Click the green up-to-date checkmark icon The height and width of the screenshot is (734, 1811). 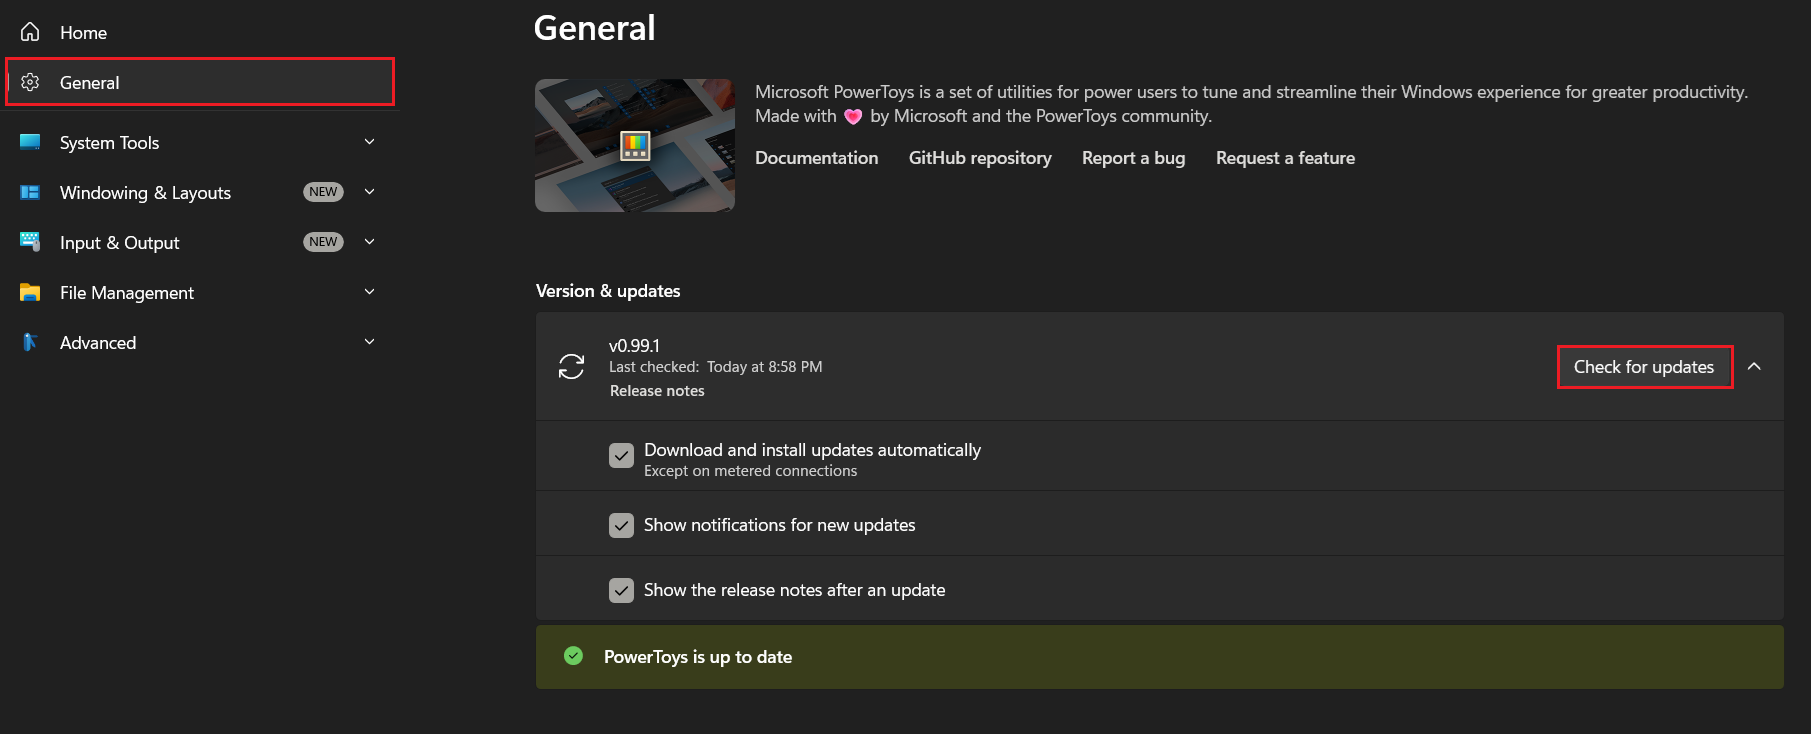pyautogui.click(x=573, y=656)
